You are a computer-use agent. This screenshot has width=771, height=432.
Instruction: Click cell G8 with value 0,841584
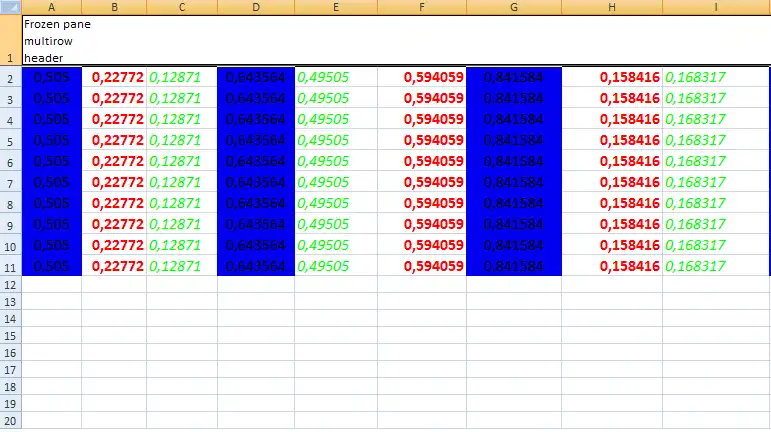pos(514,203)
